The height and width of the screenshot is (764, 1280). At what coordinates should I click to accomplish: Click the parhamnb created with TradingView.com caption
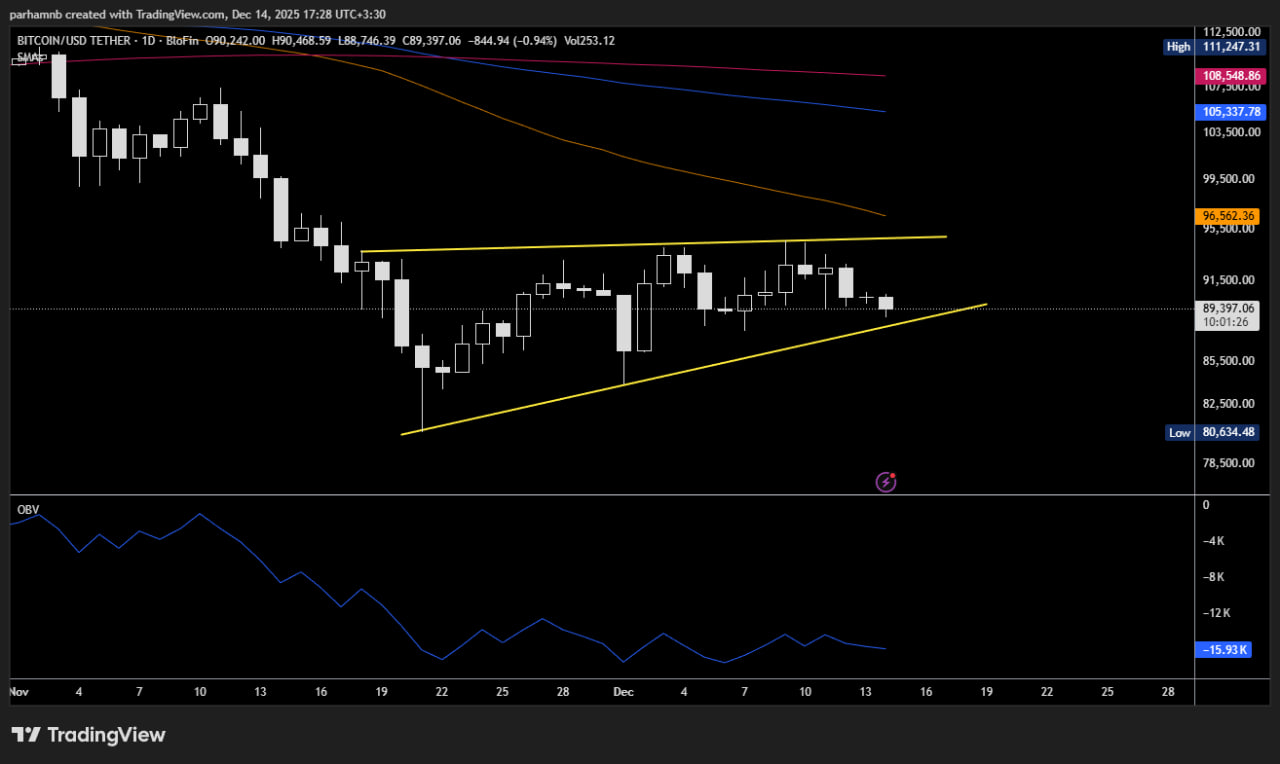click(197, 14)
